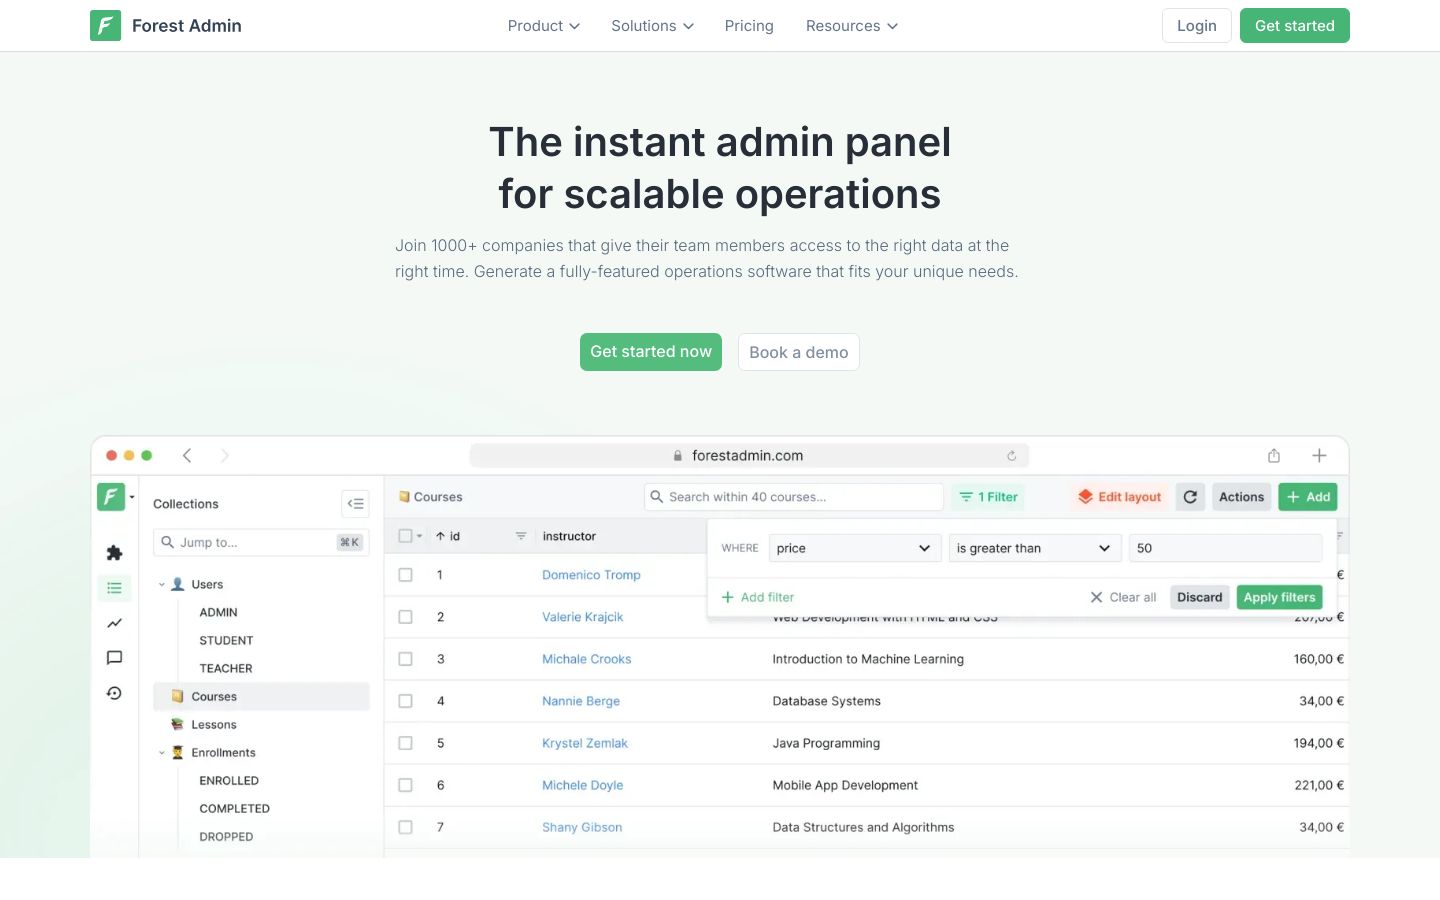Image resolution: width=1440 pixels, height=900 pixels.
Task: Go to the Pricing page
Action: [749, 26]
